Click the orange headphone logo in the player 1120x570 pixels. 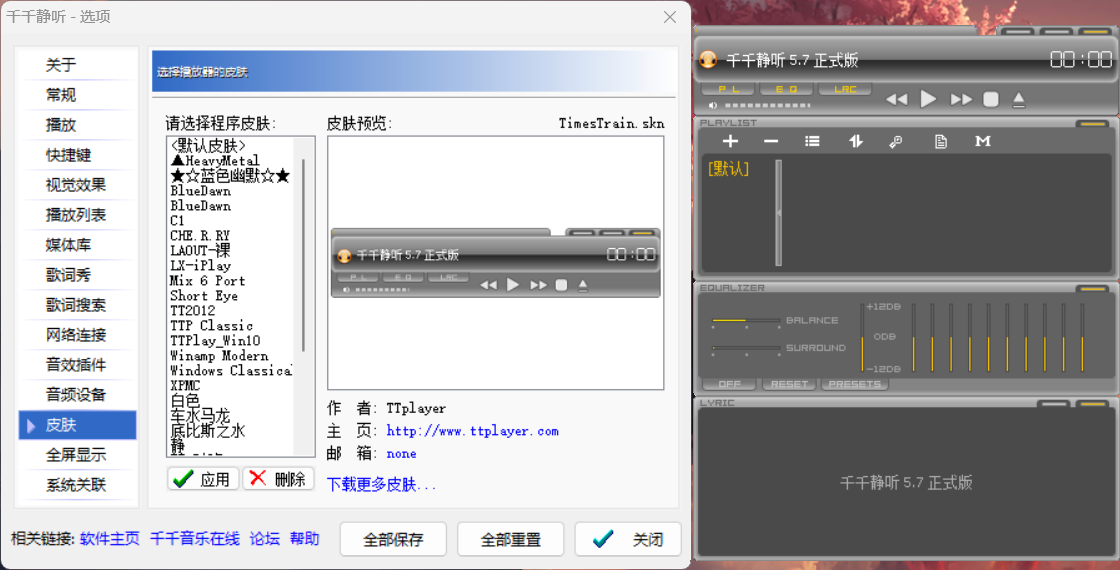coord(708,60)
